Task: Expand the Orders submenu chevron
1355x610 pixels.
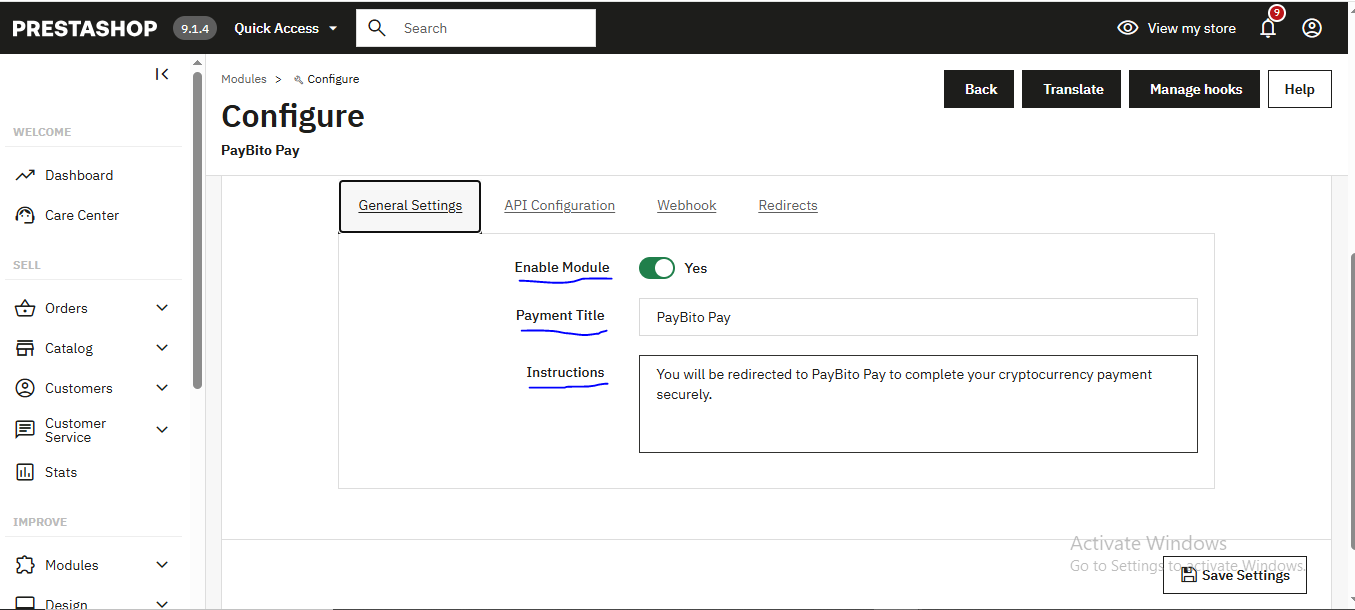Action: click(163, 308)
